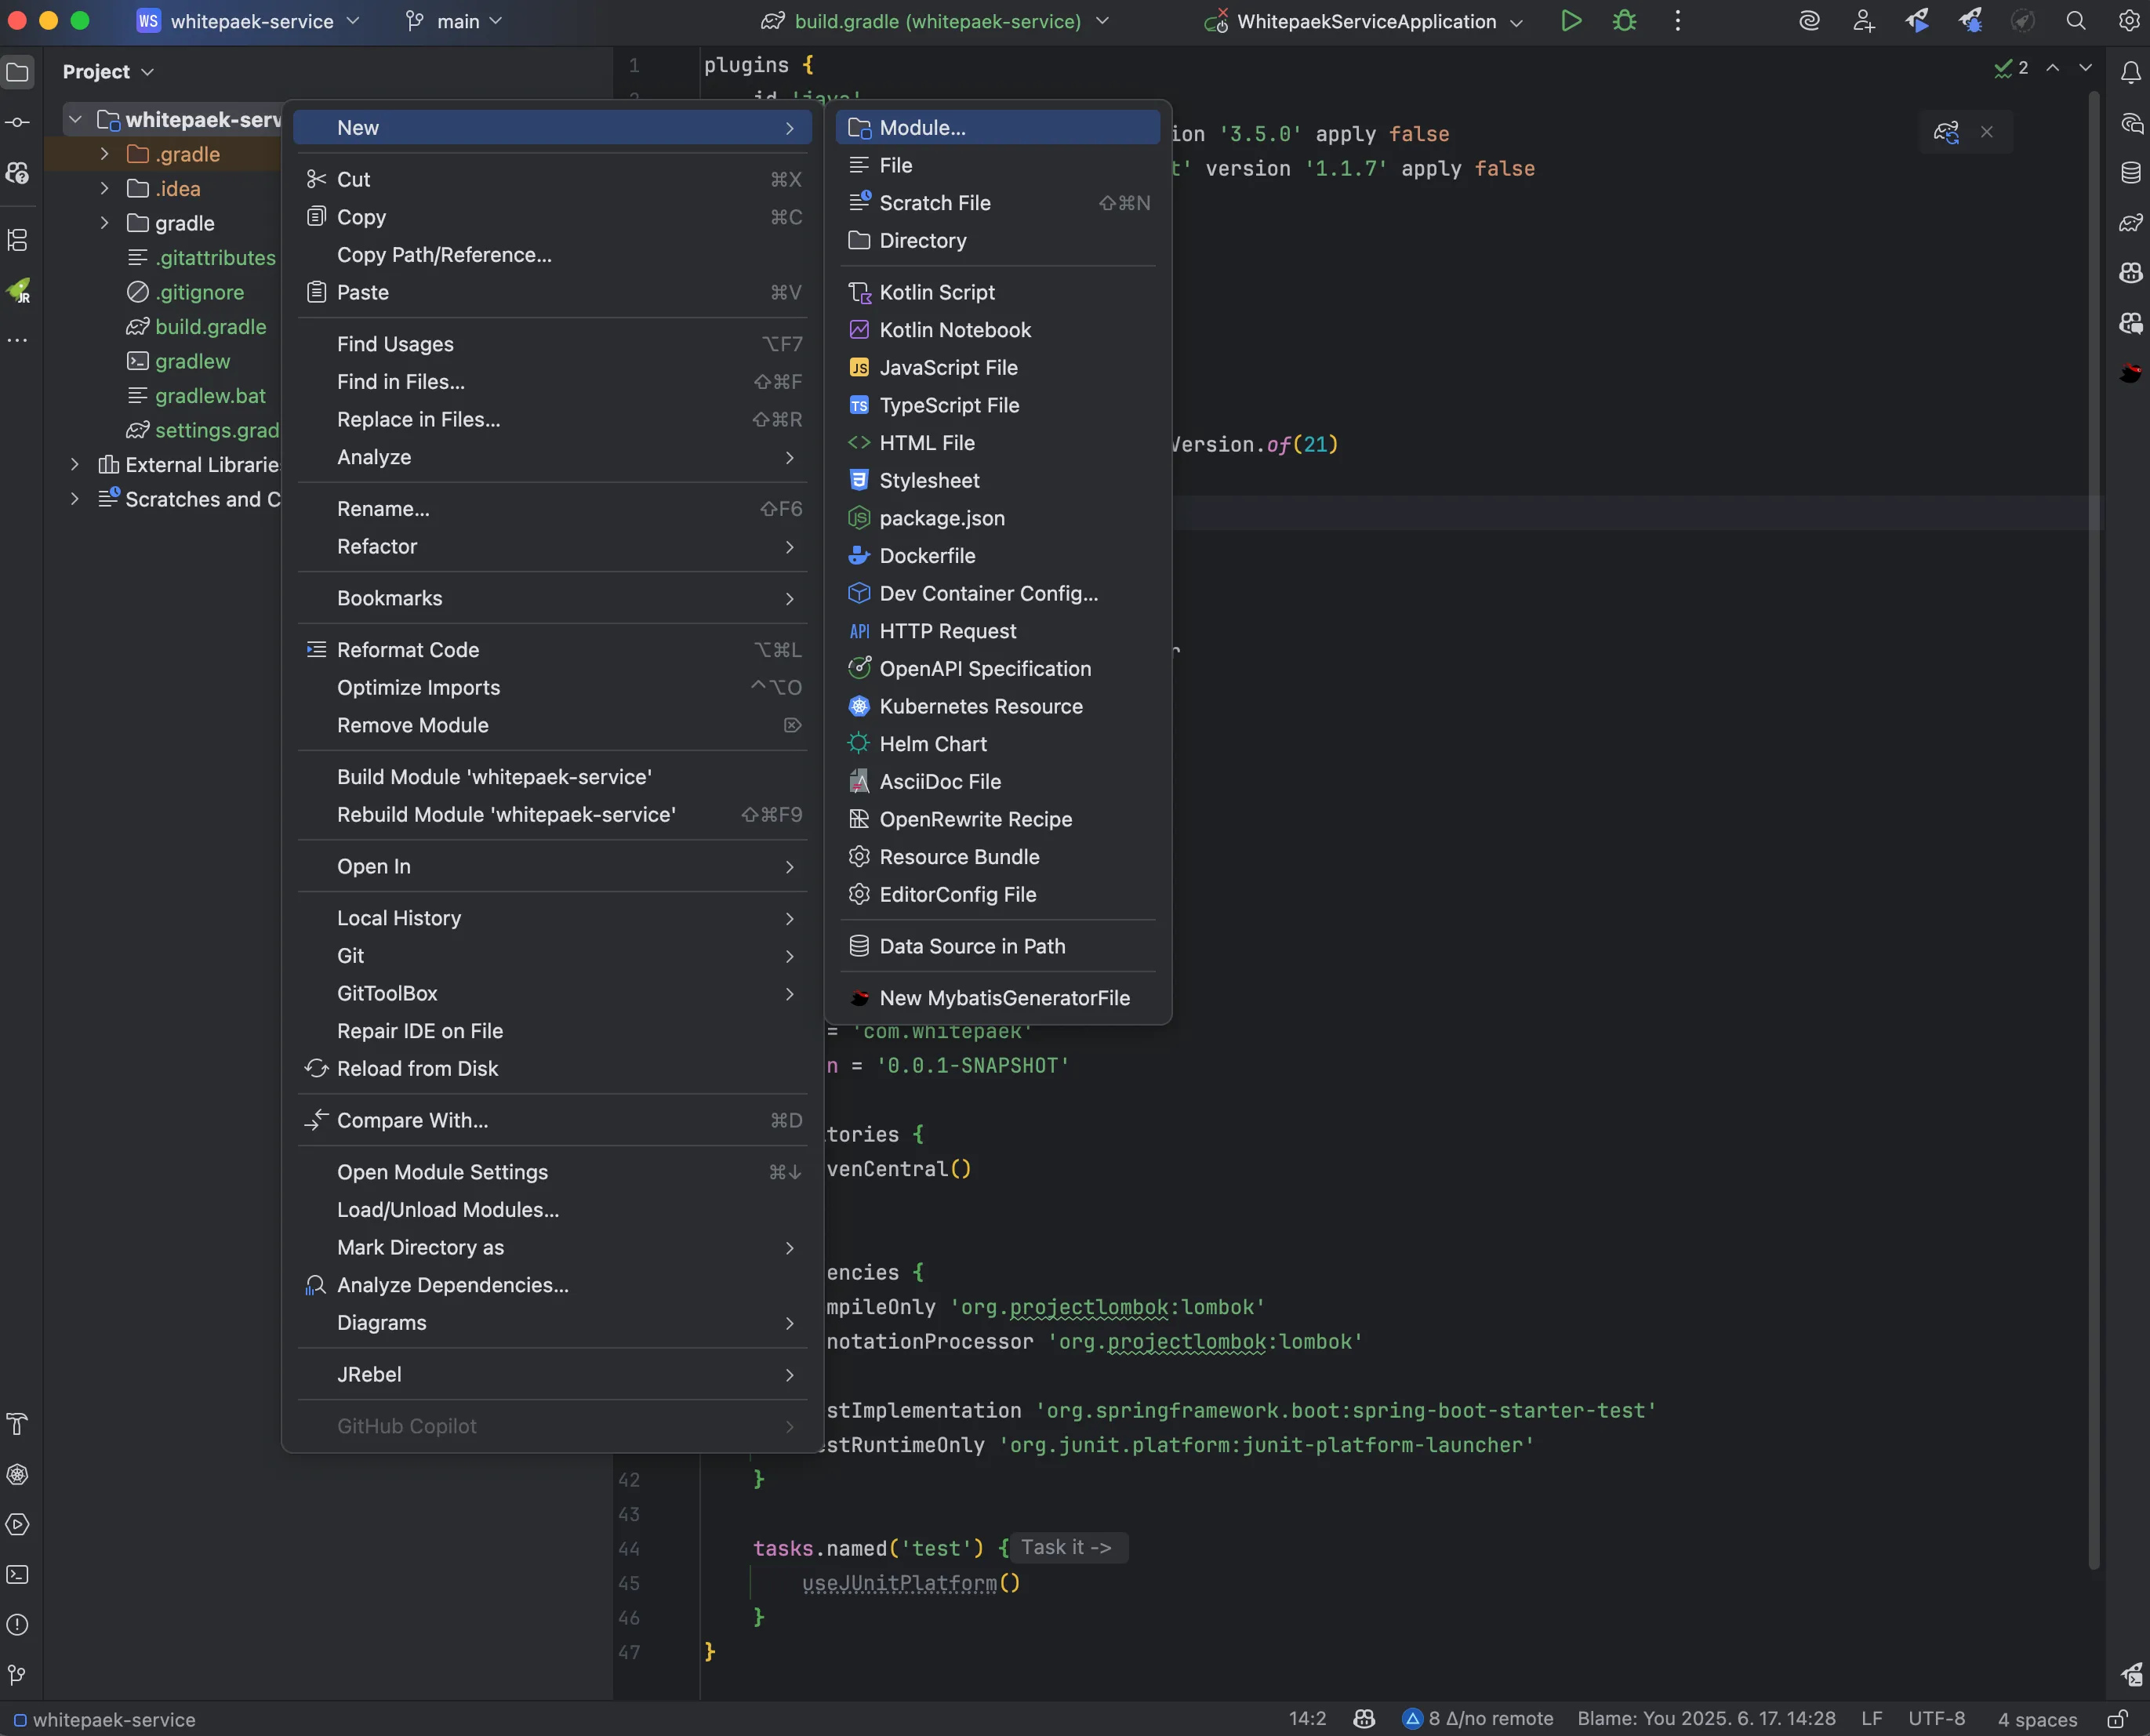Open the Git tool window icon

pyautogui.click(x=18, y=1674)
